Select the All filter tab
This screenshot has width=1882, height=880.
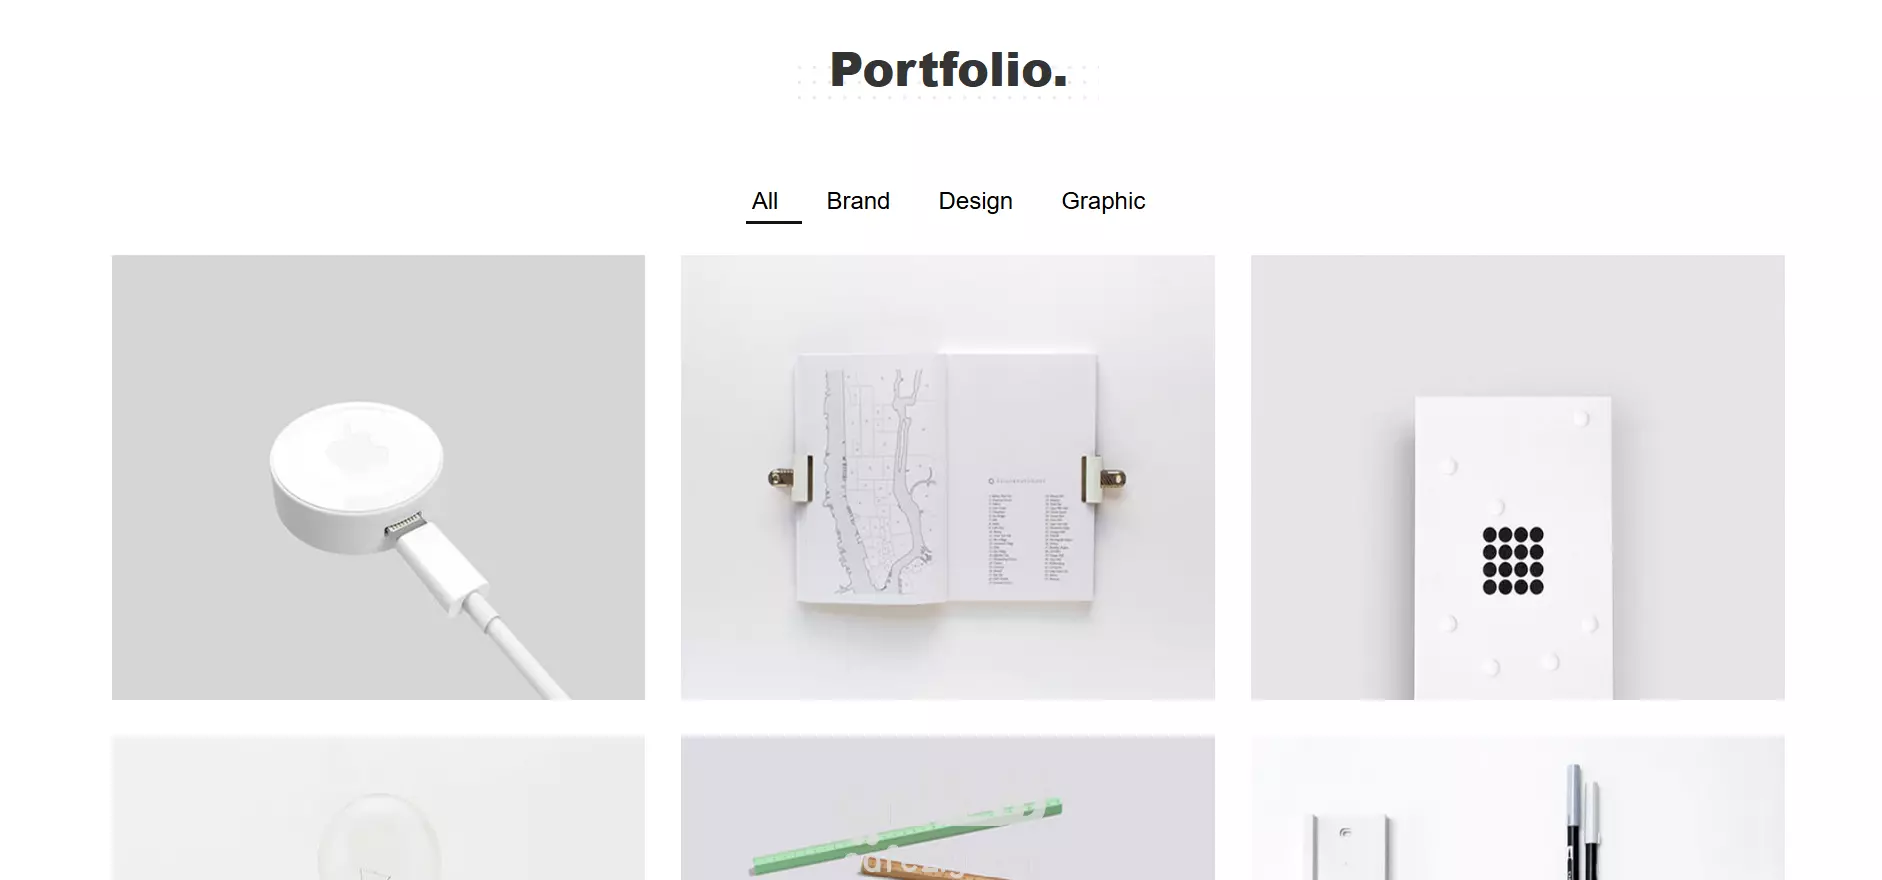pyautogui.click(x=765, y=201)
